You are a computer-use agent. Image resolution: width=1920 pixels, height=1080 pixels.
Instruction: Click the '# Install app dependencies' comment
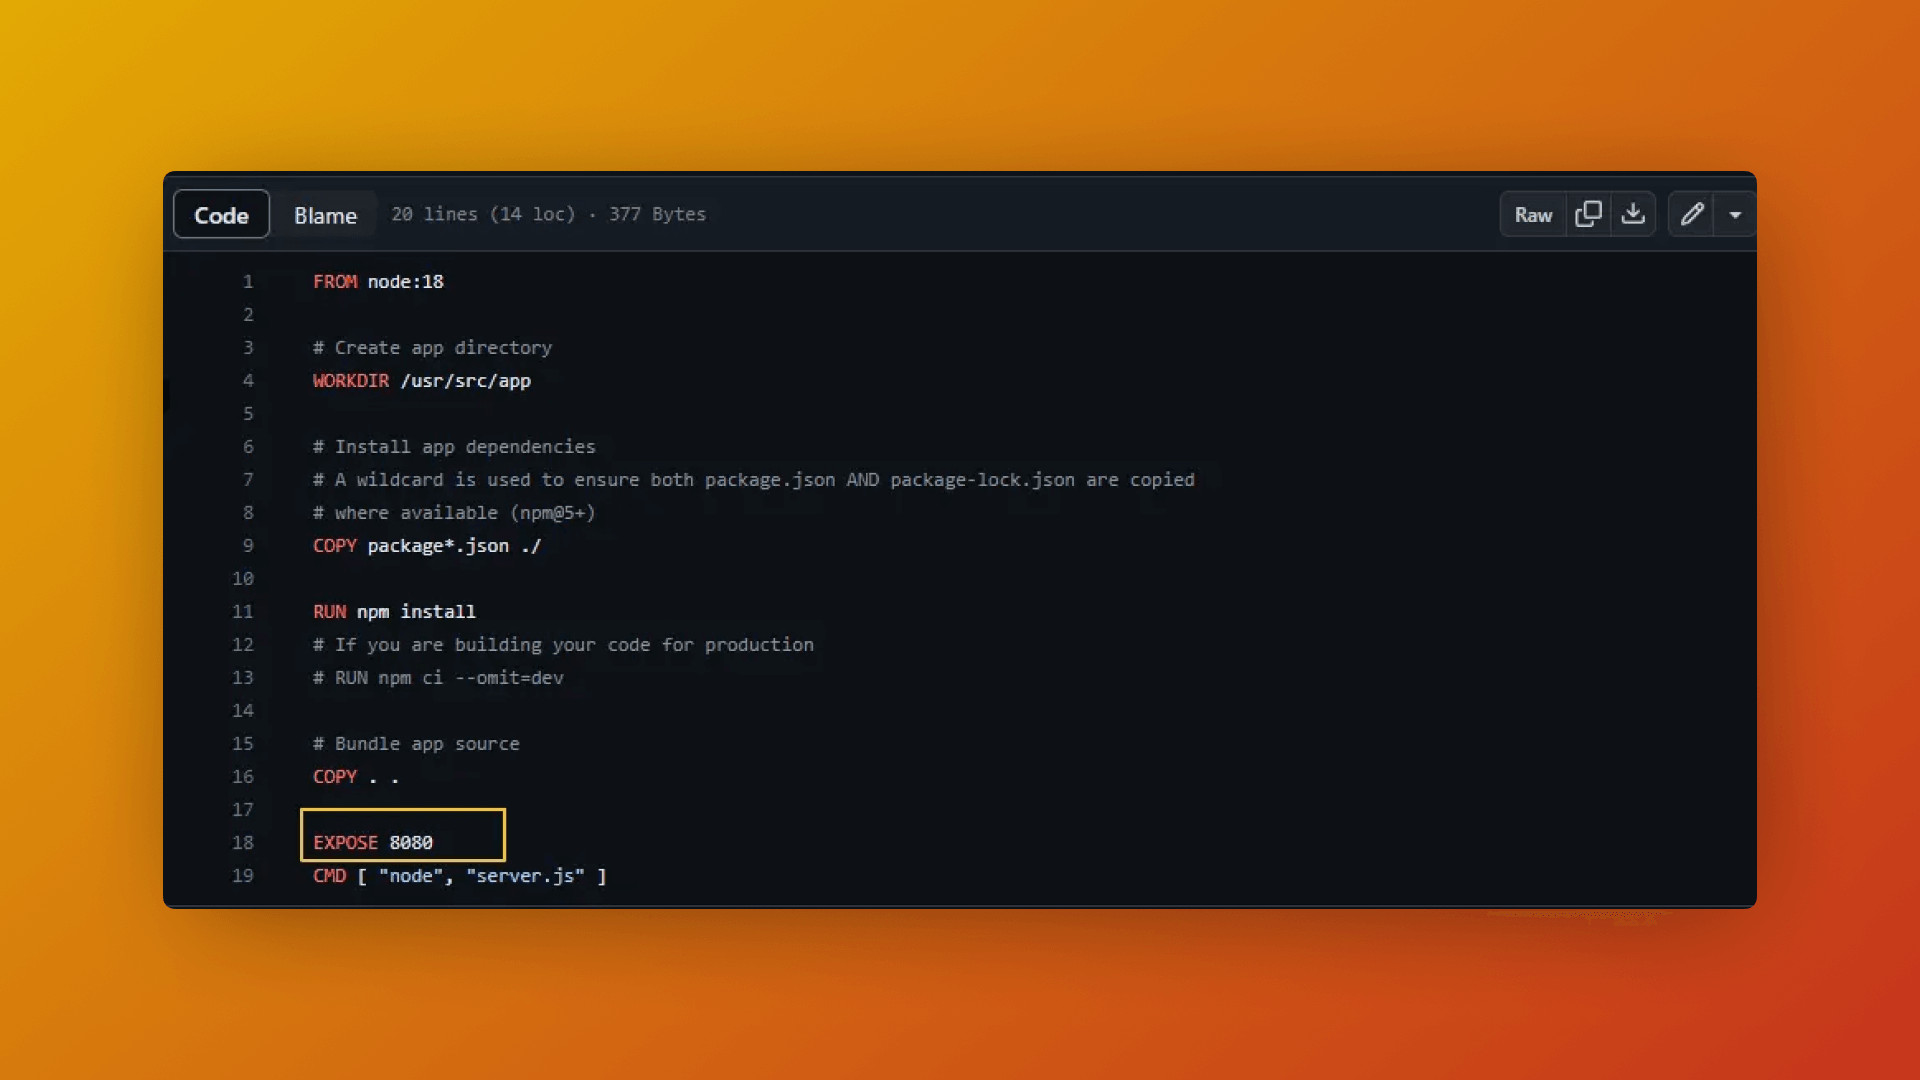454,447
